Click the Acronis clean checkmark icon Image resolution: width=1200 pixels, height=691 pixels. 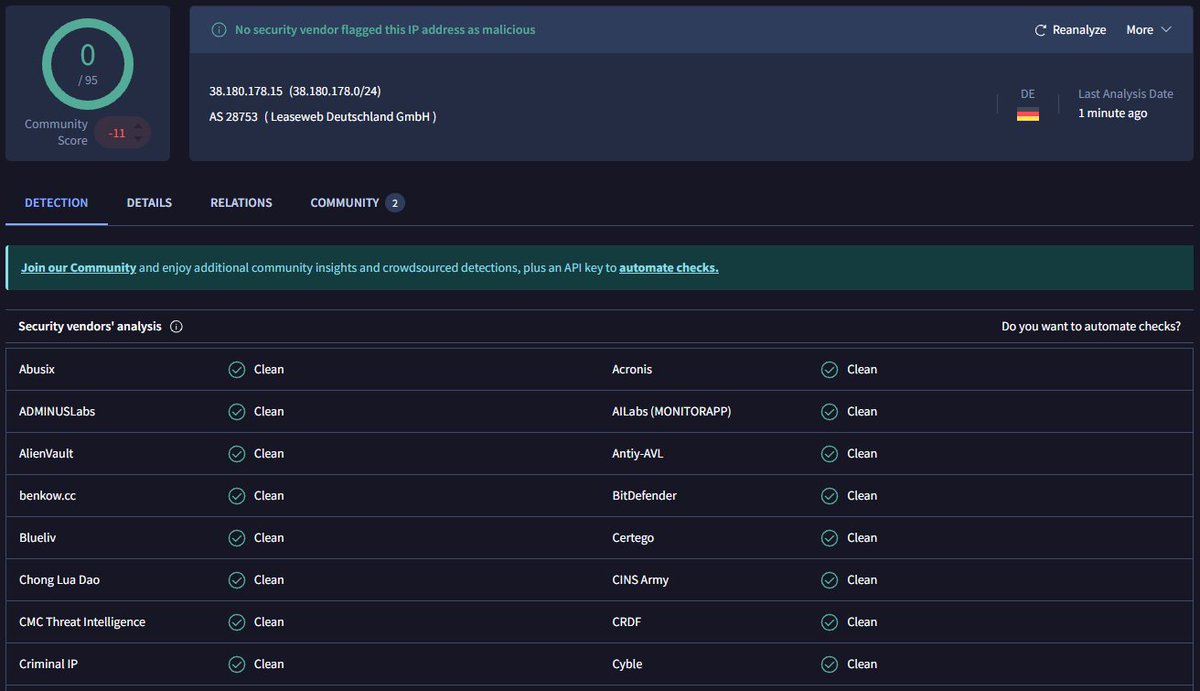click(830, 370)
